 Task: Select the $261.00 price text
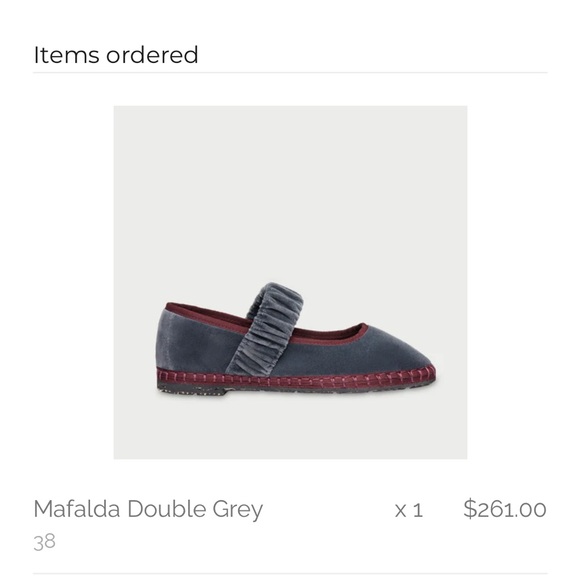[x=505, y=509]
